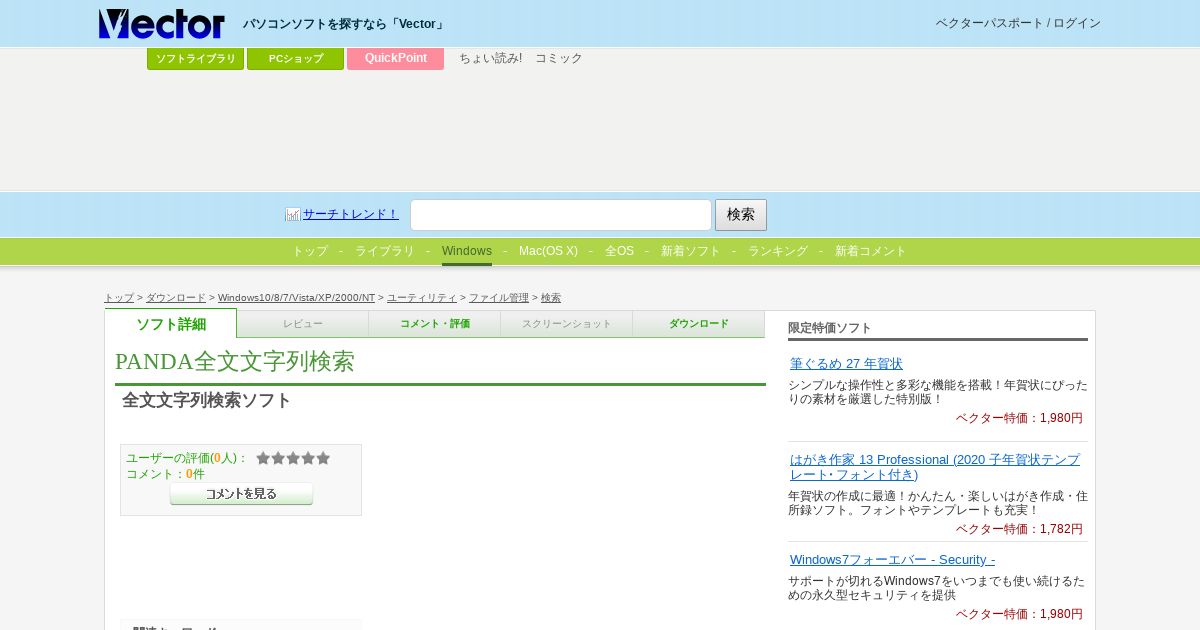Select the スクリーンショット tab
Screen dimensions: 1200x630
pyautogui.click(x=567, y=324)
